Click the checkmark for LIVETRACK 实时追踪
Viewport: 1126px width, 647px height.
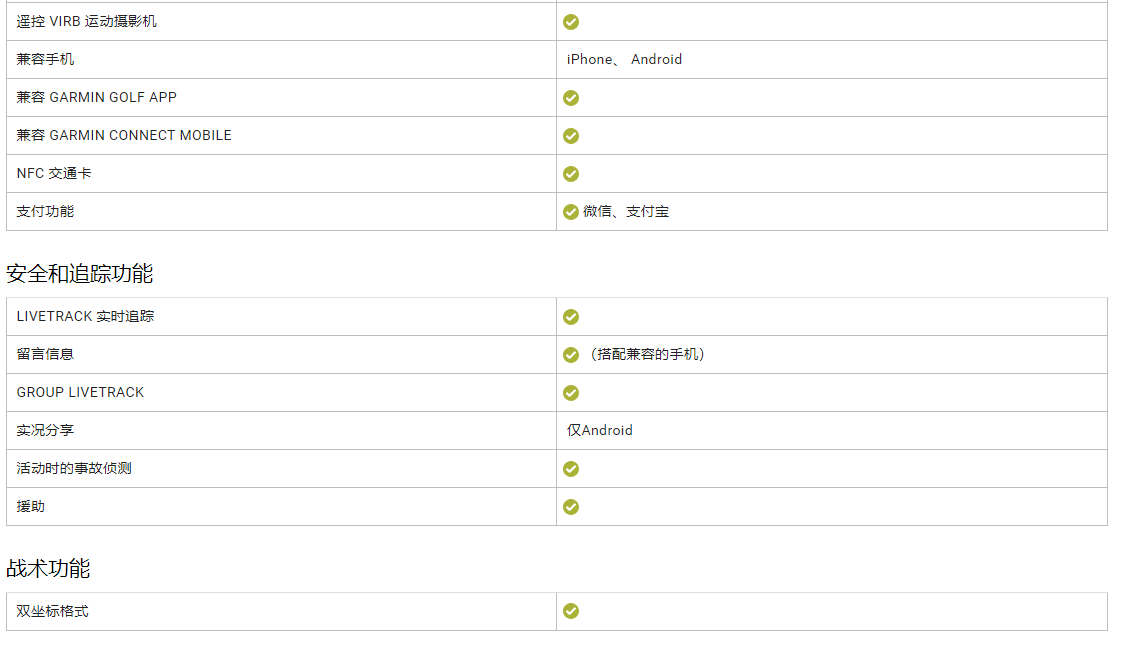(x=571, y=317)
